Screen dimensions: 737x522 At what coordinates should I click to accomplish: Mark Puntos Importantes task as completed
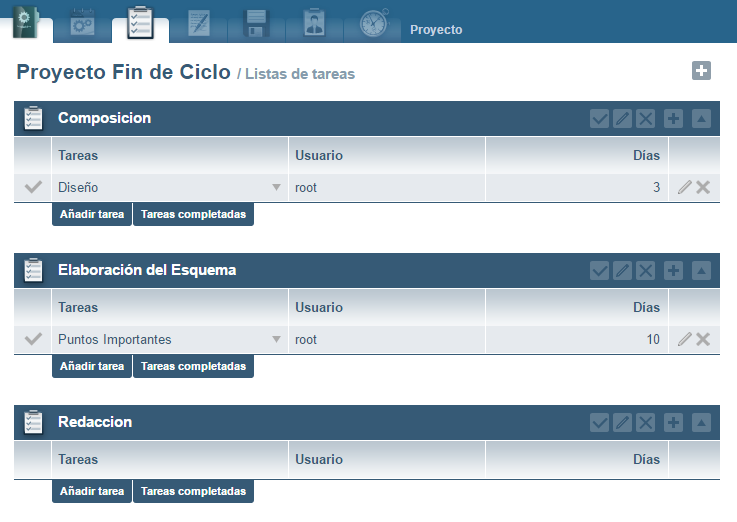[33, 339]
